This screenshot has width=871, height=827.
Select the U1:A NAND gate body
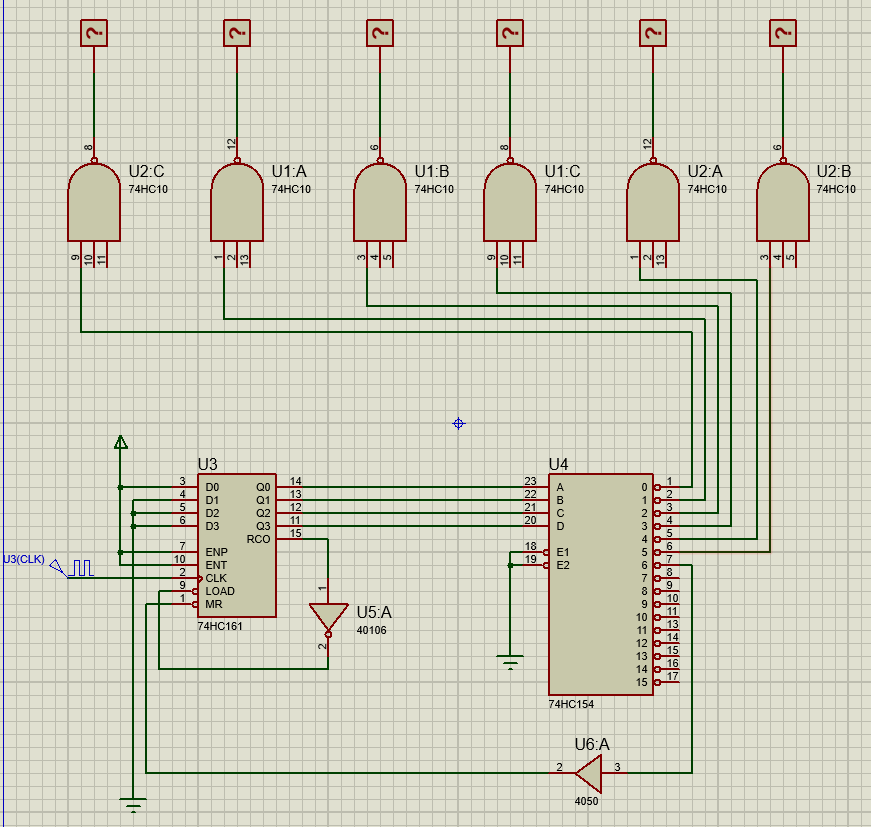pos(237,202)
